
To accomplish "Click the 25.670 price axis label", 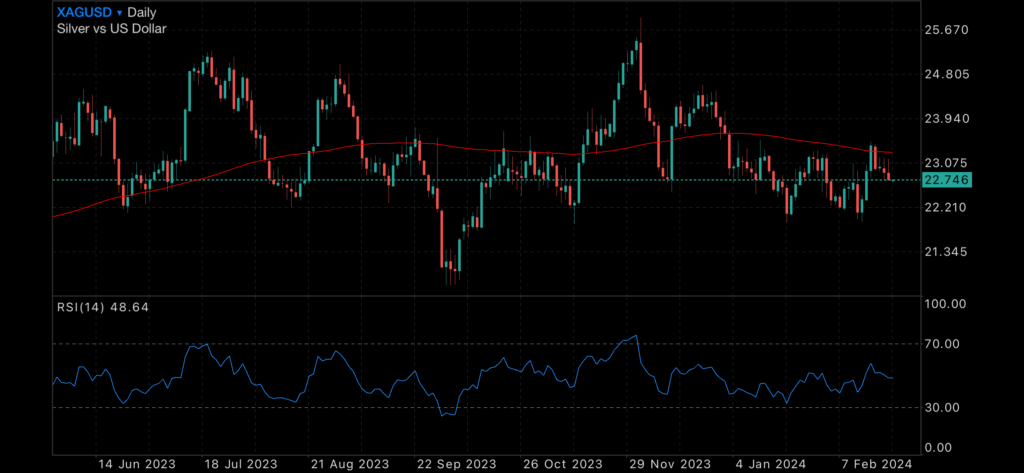I will pyautogui.click(x=947, y=30).
